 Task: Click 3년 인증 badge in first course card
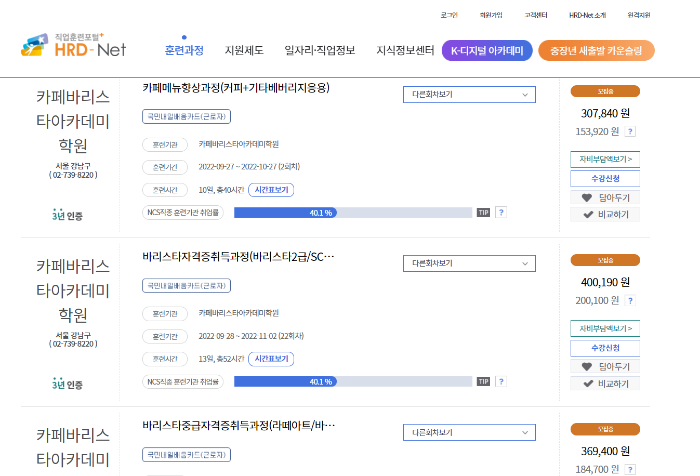pos(67,215)
